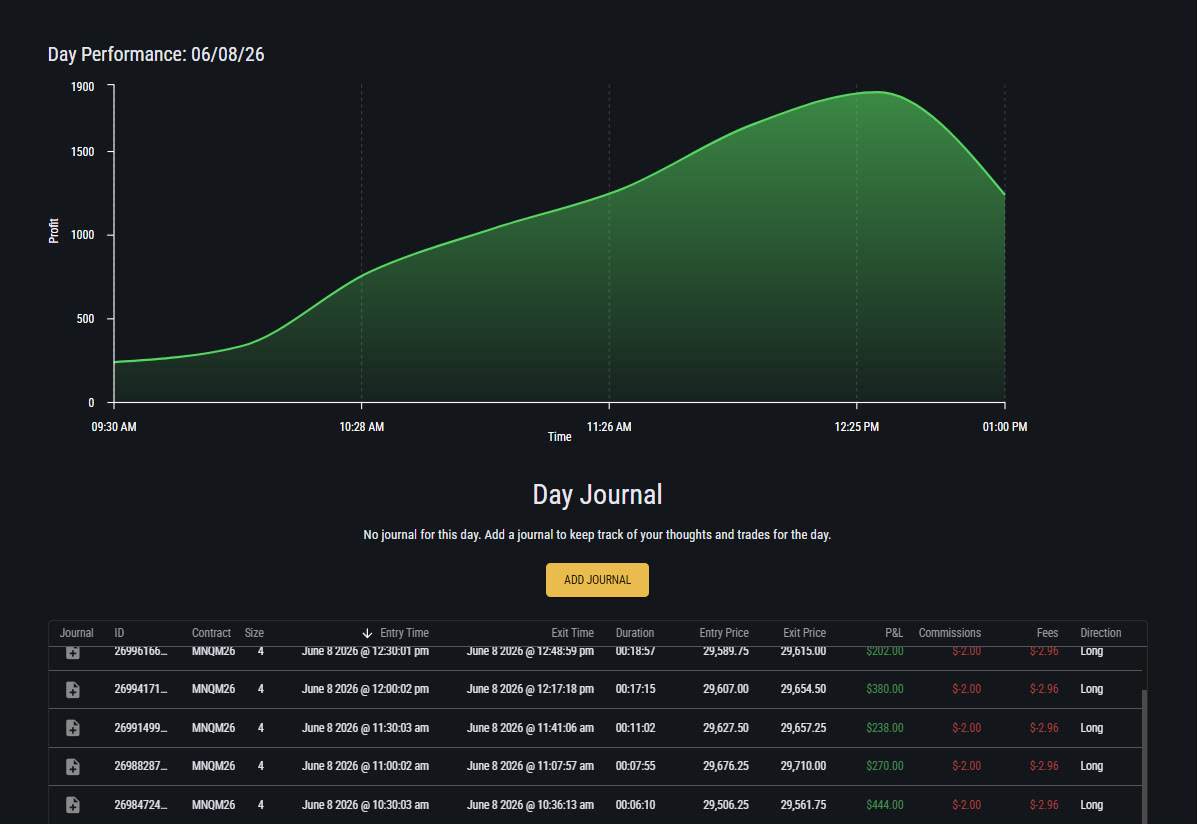Click the $380.00 P&L value

point(885,689)
